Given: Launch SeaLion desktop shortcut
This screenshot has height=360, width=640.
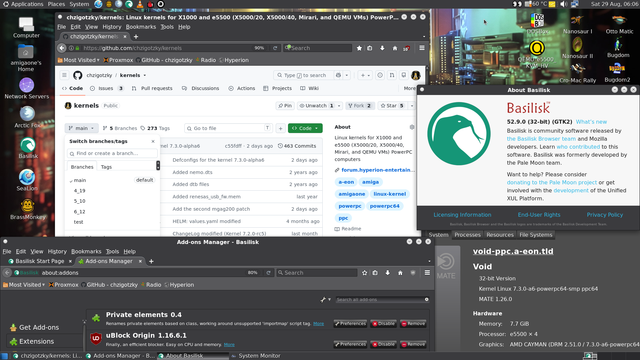Looking at the screenshot, I should tap(27, 180).
